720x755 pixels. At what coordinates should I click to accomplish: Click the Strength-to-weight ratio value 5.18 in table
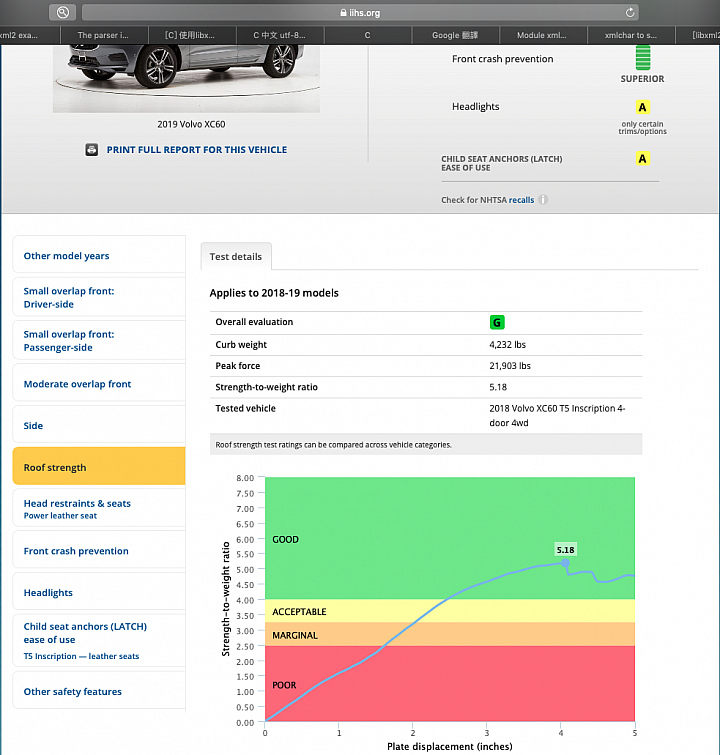[x=498, y=387]
